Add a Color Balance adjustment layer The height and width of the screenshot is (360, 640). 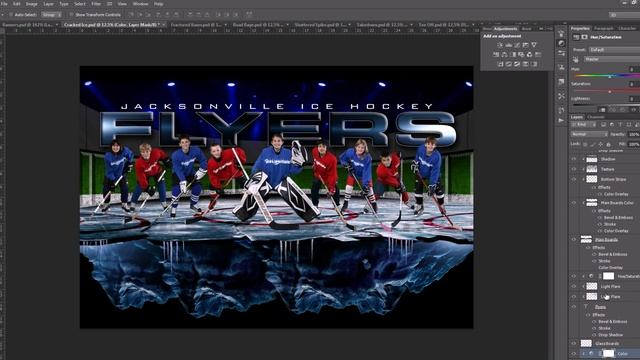pyautogui.click(x=504, y=55)
